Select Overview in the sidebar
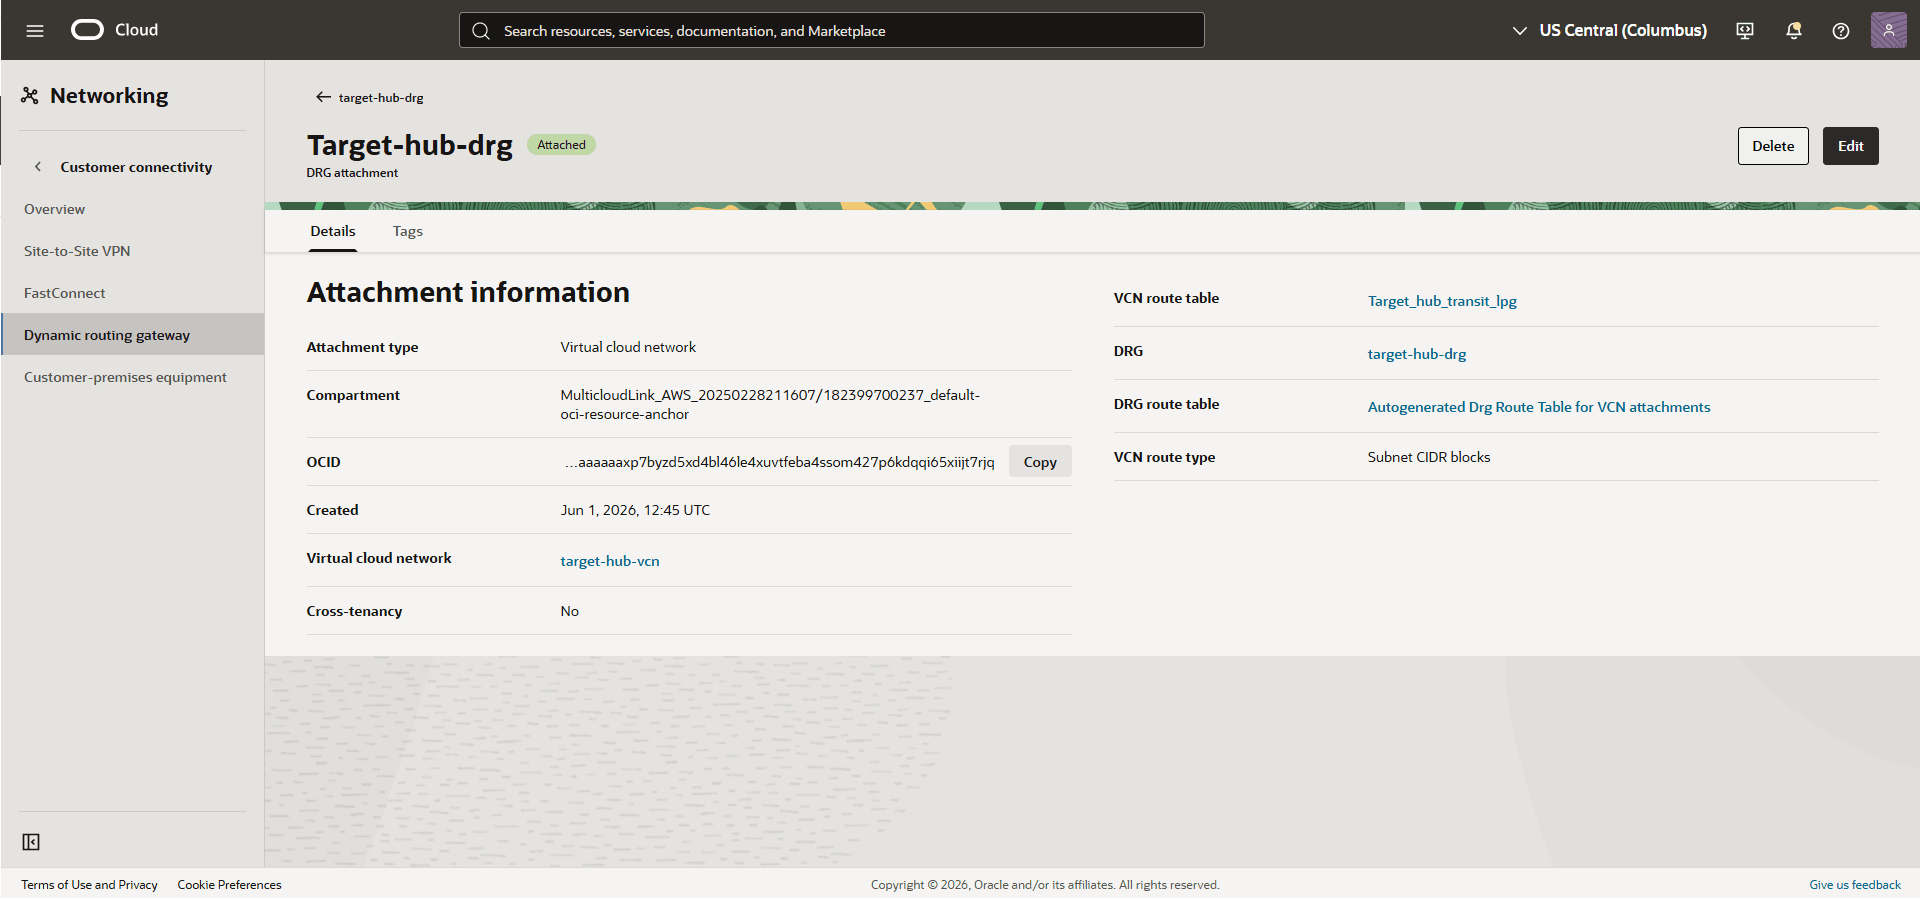 [132, 209]
